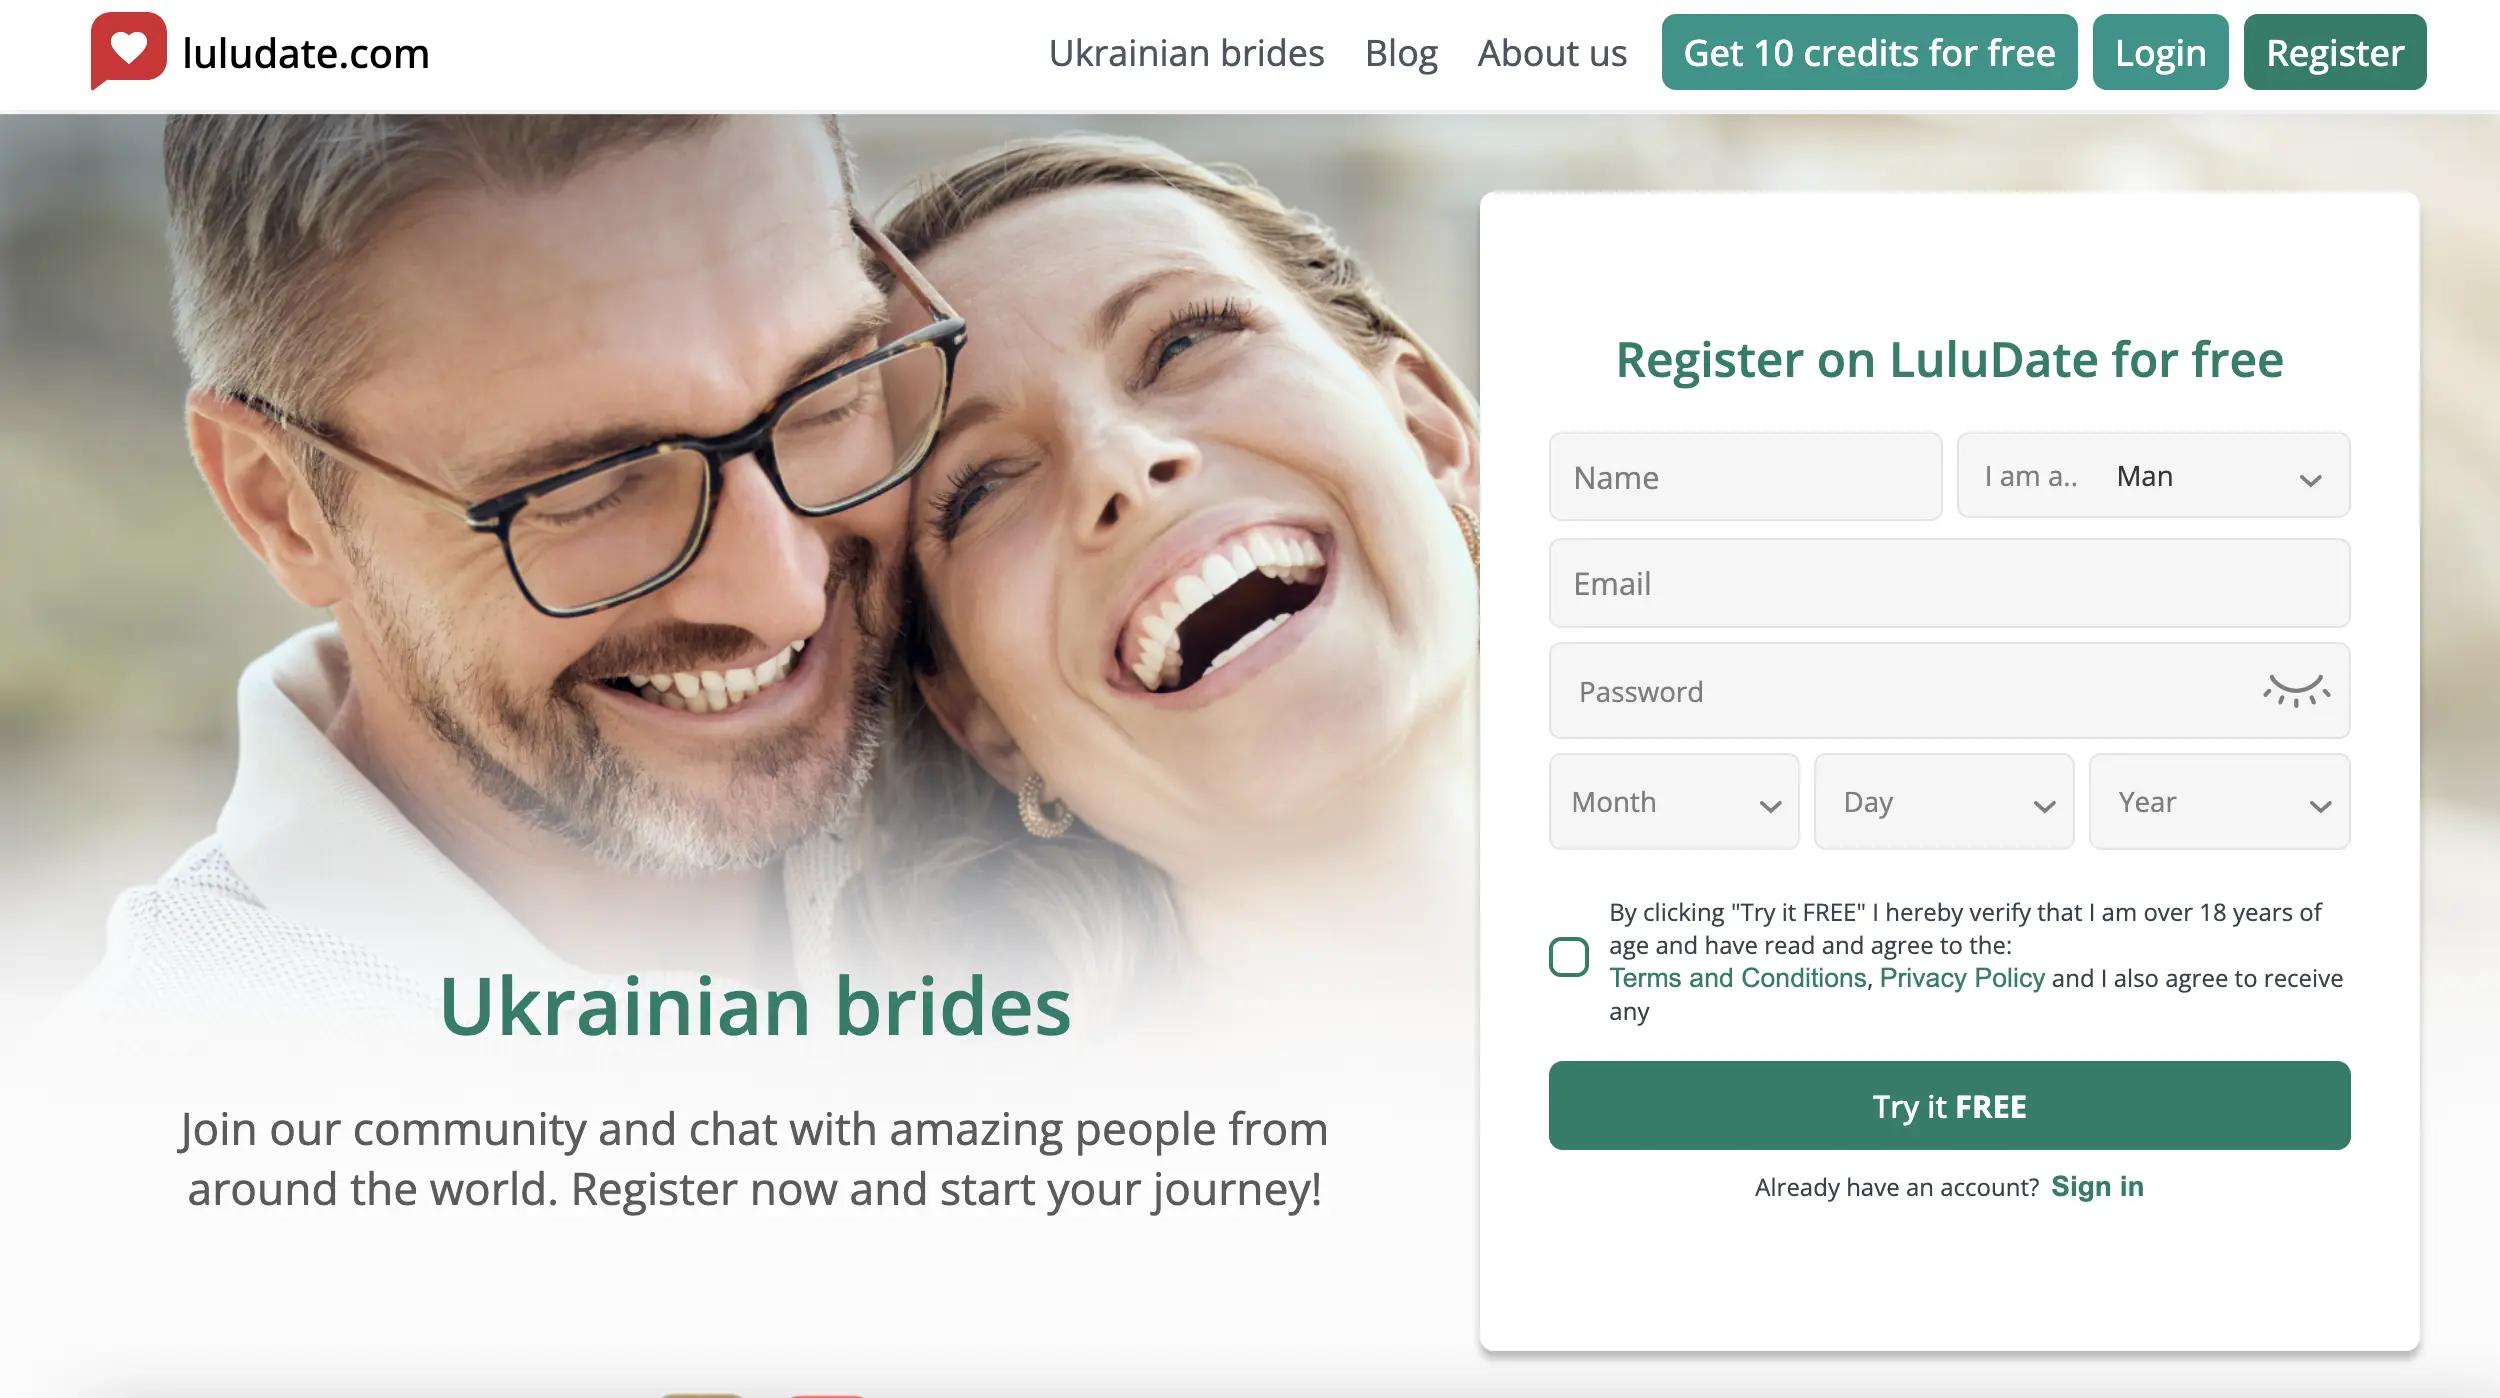Click Get 10 credits for free button
The height and width of the screenshot is (1398, 2500).
point(1869,52)
